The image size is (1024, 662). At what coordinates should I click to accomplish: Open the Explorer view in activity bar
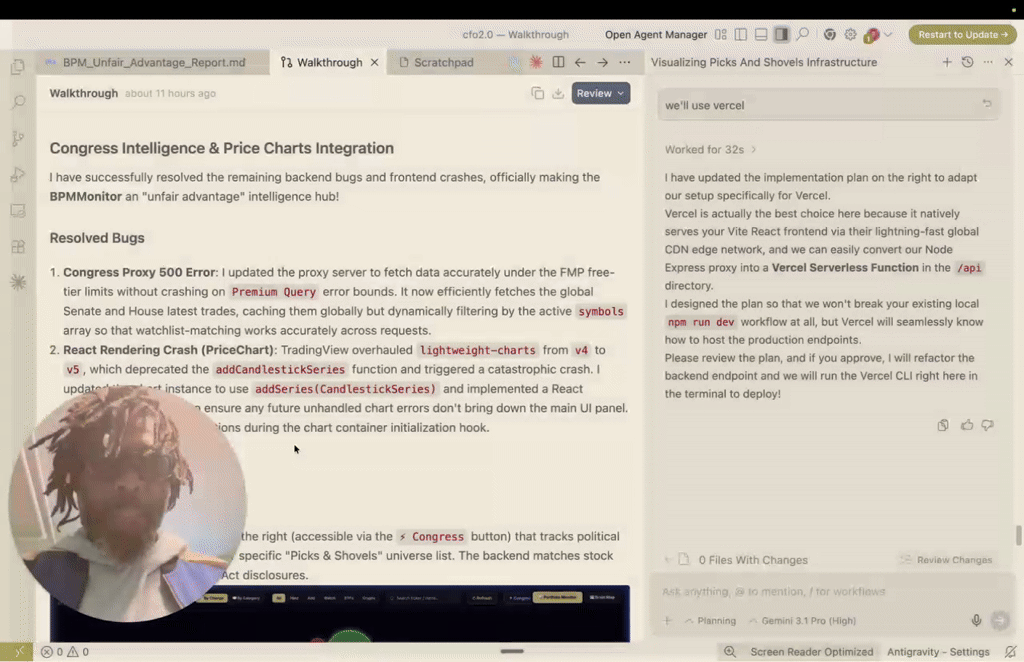(x=18, y=67)
